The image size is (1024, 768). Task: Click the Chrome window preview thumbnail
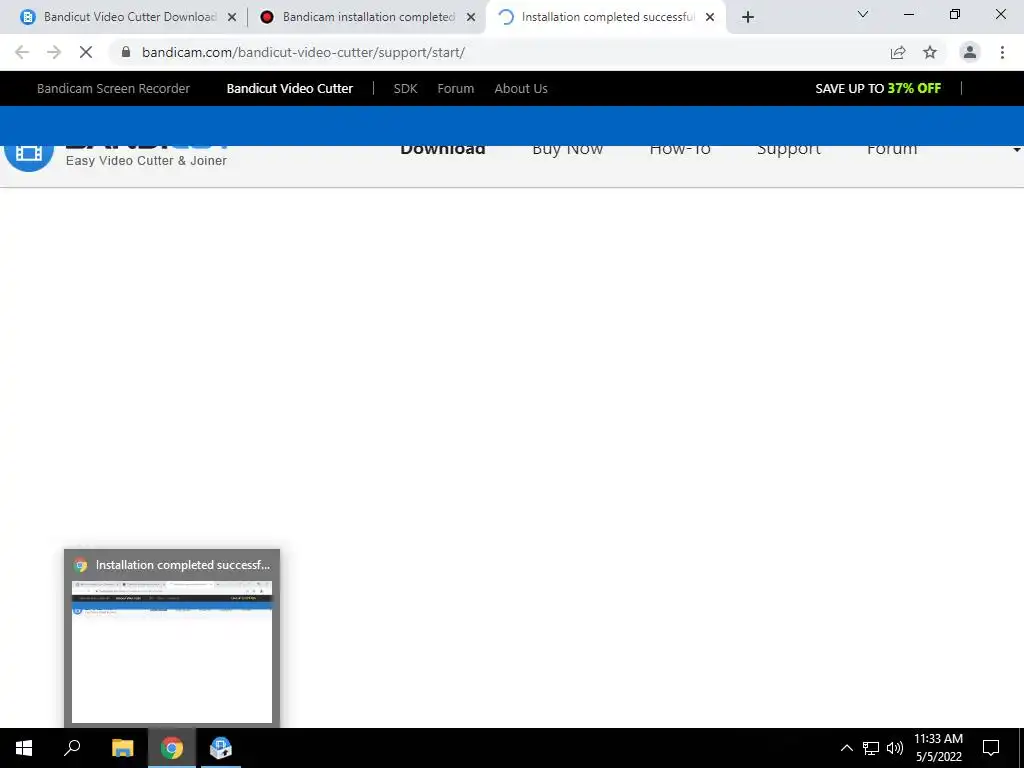[x=172, y=652]
